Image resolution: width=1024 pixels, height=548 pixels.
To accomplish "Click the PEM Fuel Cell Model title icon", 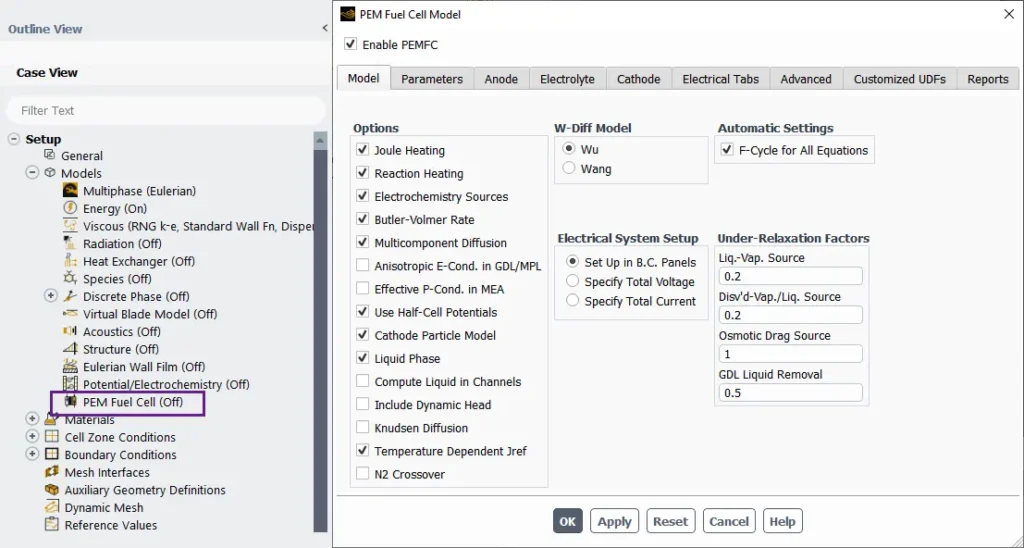I will click(347, 14).
